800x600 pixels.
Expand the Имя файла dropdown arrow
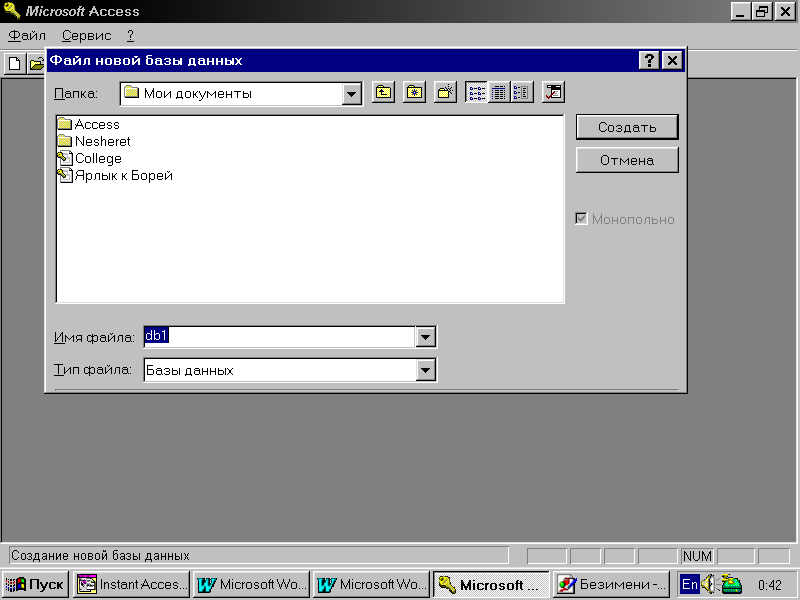426,337
